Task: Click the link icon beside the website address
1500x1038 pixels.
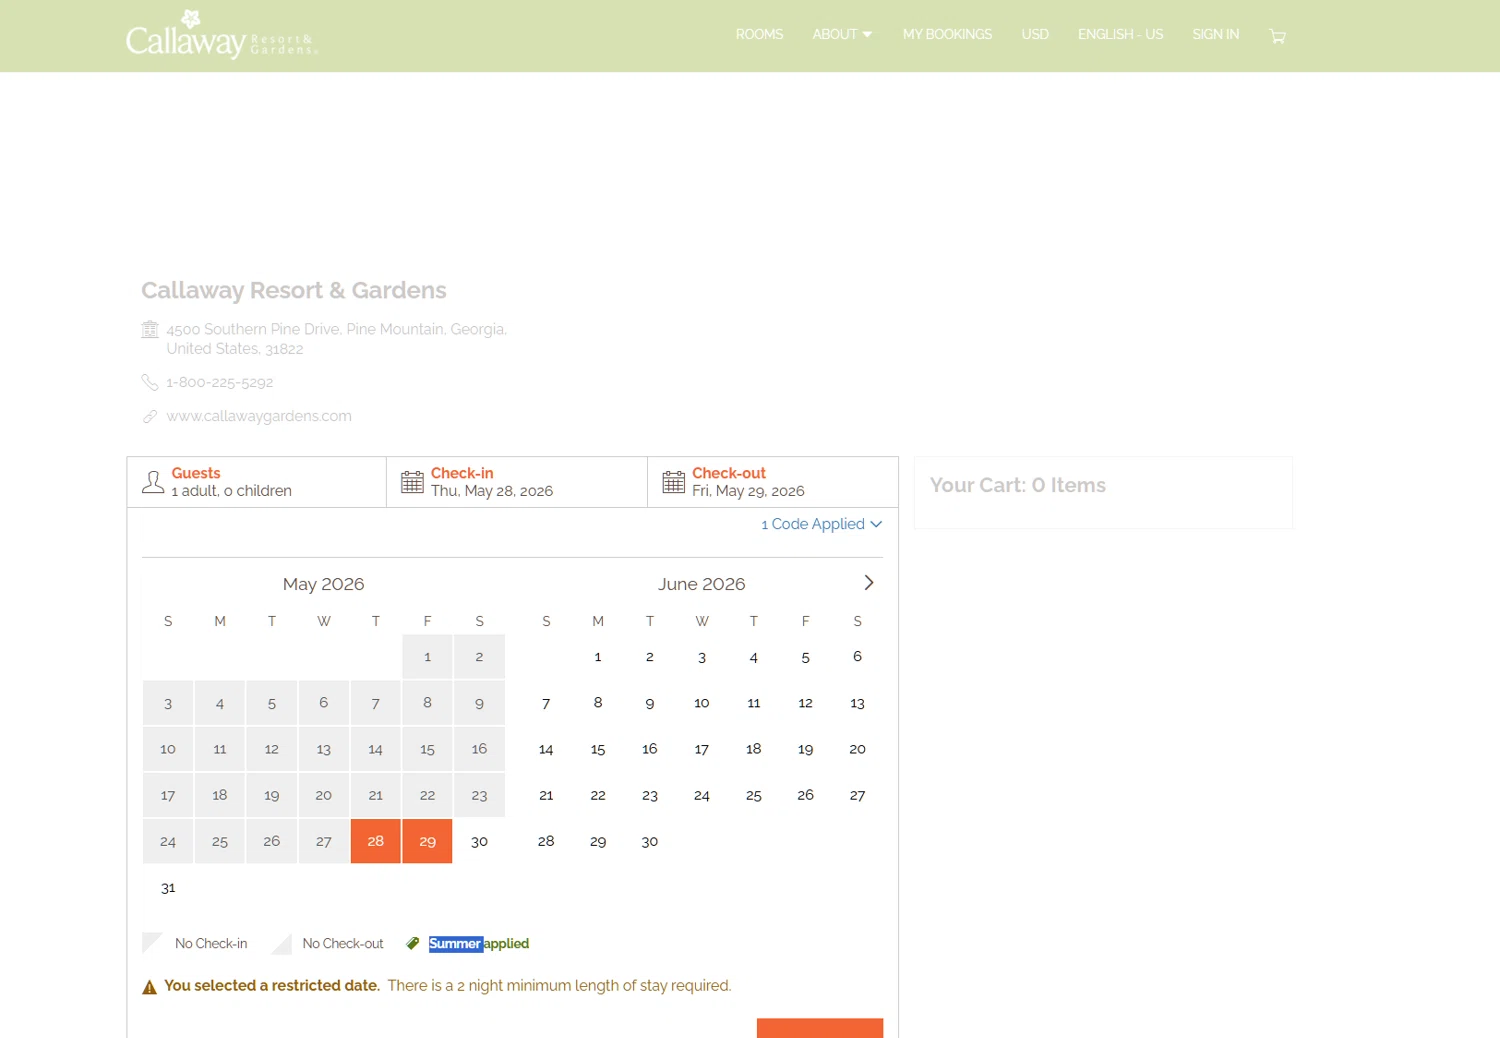Action: coord(150,416)
